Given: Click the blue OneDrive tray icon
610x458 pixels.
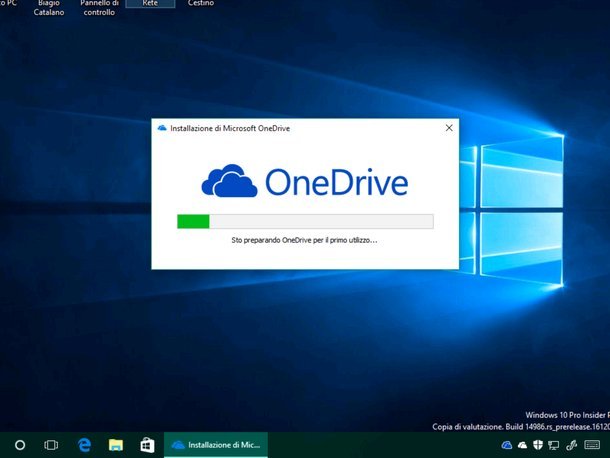Looking at the screenshot, I should (x=507, y=445).
